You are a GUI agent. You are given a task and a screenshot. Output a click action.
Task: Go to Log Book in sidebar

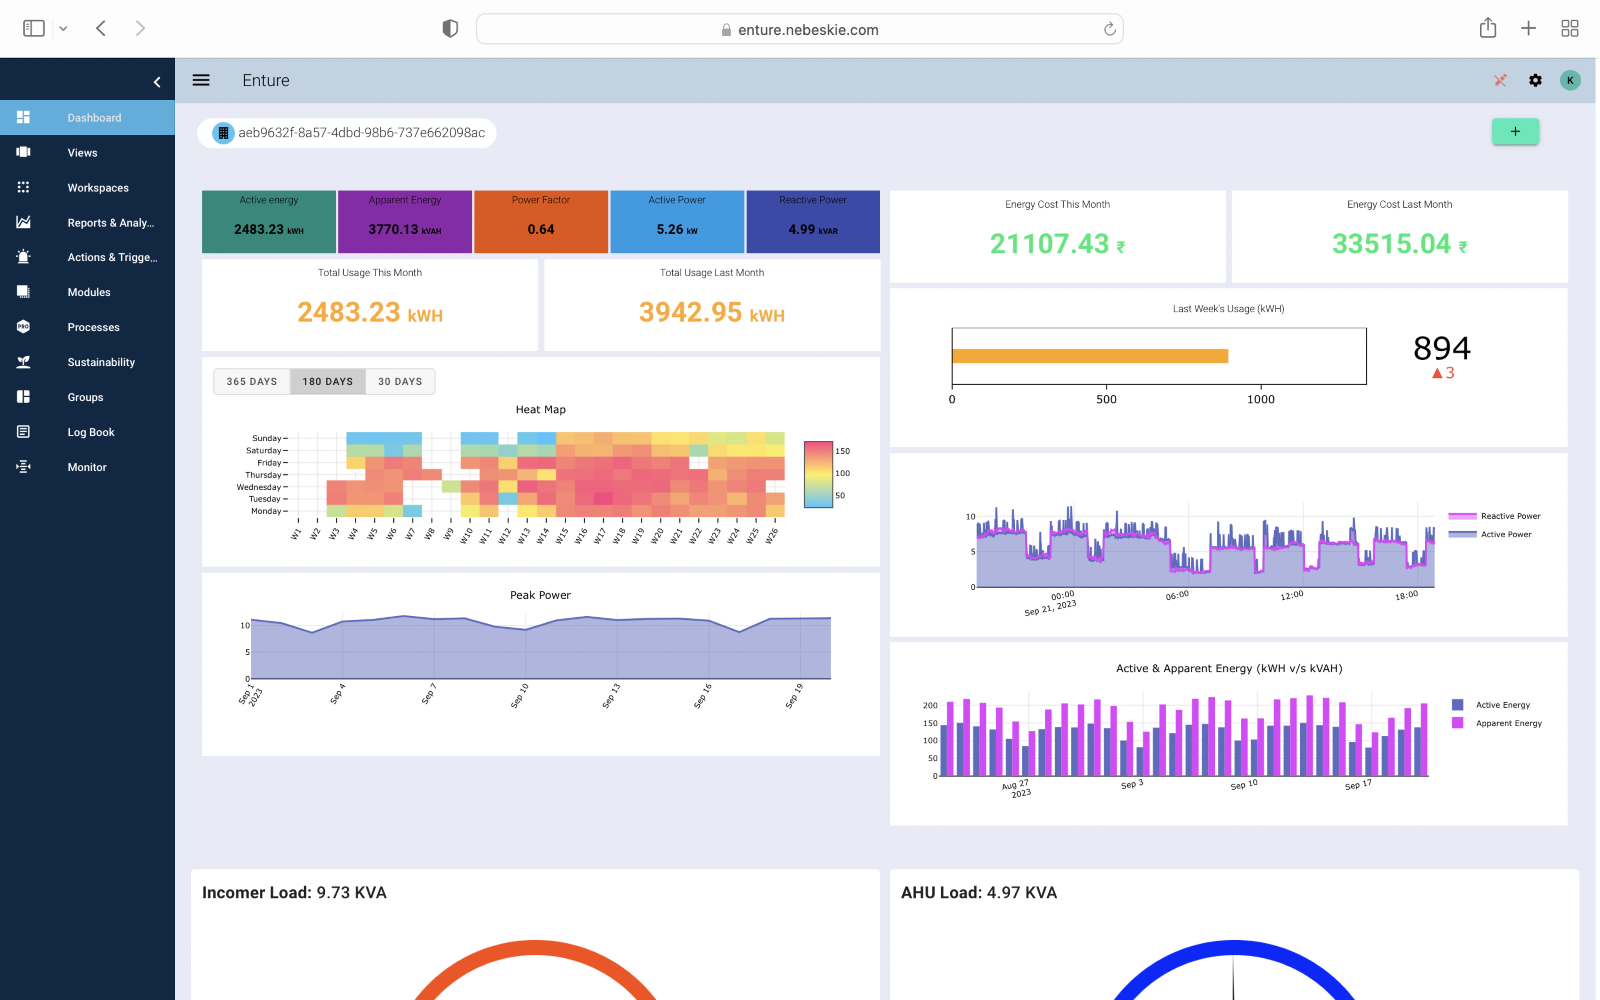[x=91, y=432]
